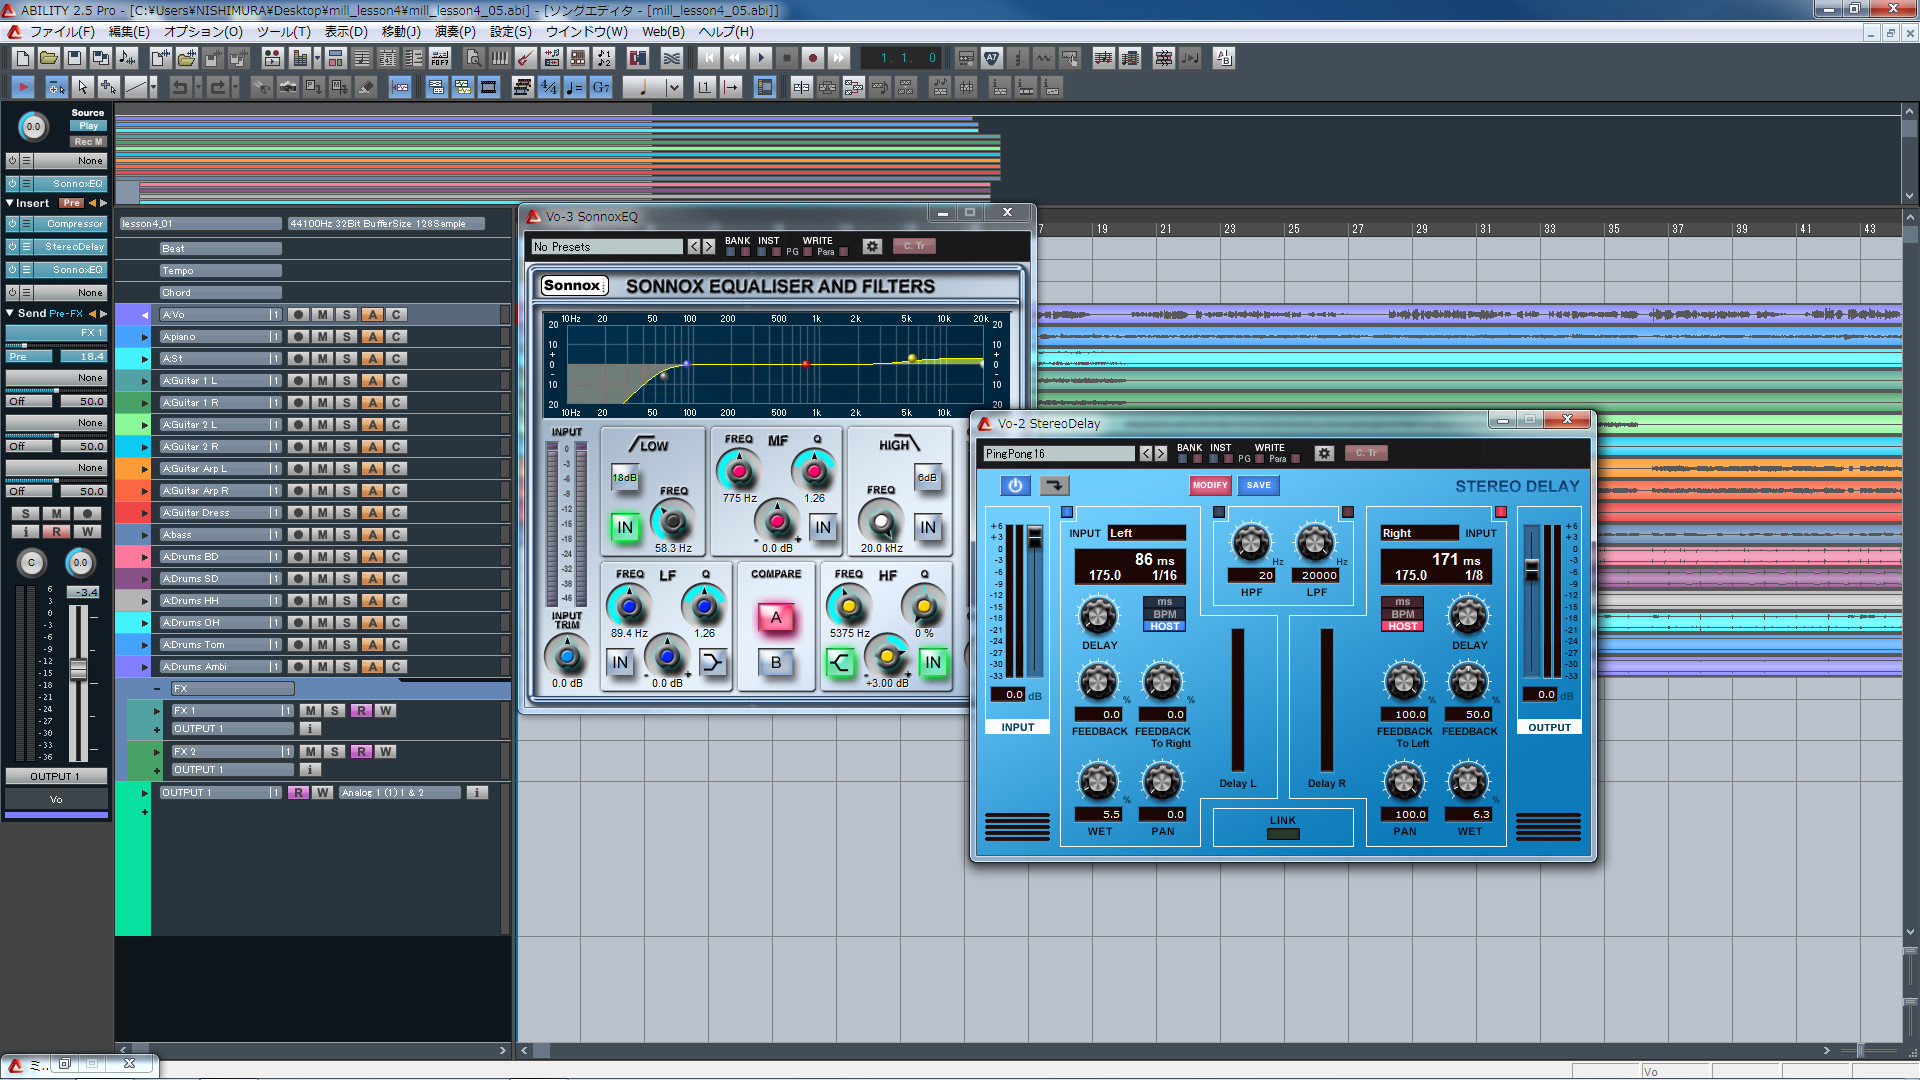
Task: Expand the AVo track arrow
Action: coord(144,315)
